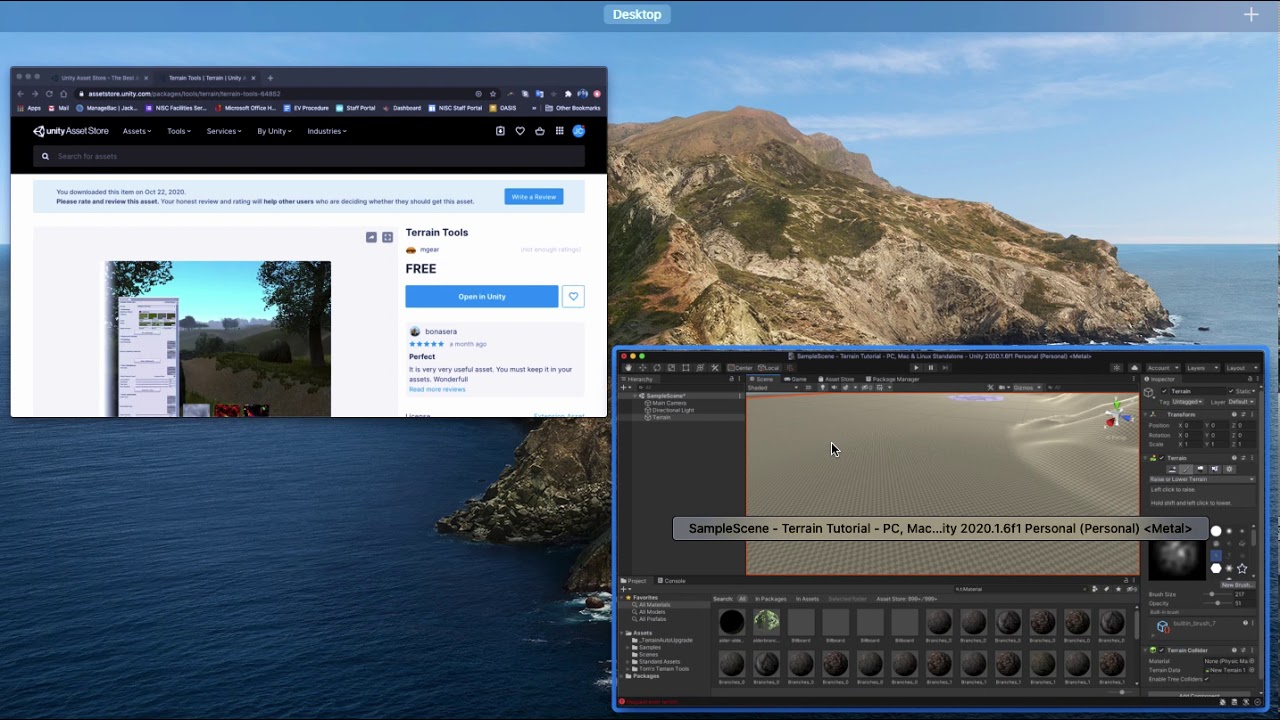Image resolution: width=1280 pixels, height=720 pixels.
Task: Open the Shaded draw mode dropdown
Action: coord(773,387)
